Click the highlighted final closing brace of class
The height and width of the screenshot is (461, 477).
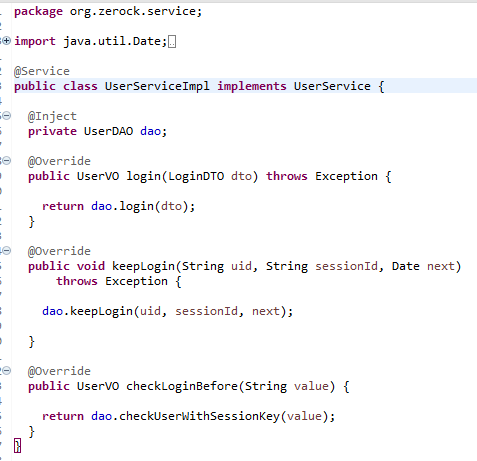tap(17, 446)
